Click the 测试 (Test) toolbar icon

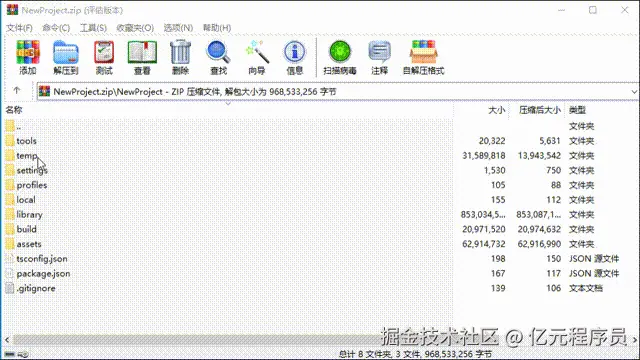pos(104,52)
